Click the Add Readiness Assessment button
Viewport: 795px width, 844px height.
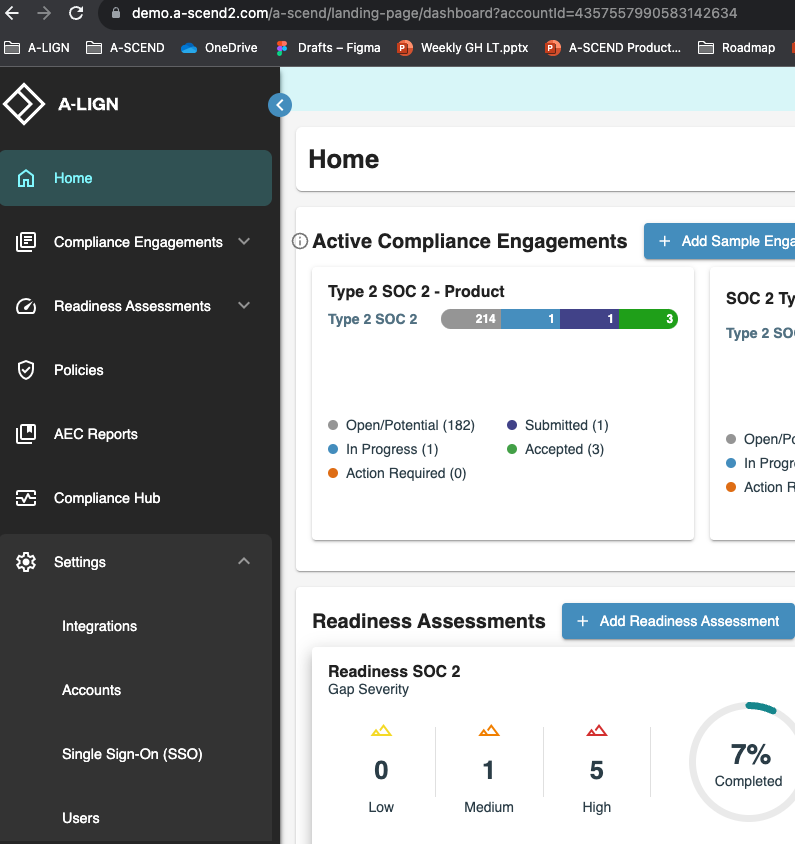tap(678, 621)
